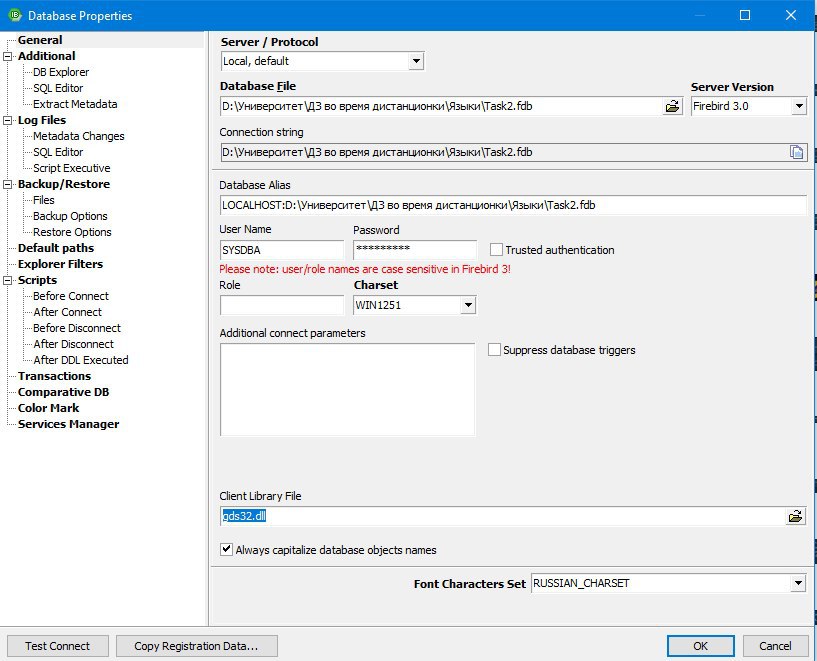Collapse the Backup/Restore tree node
The width and height of the screenshot is (817, 661).
tap(7, 184)
